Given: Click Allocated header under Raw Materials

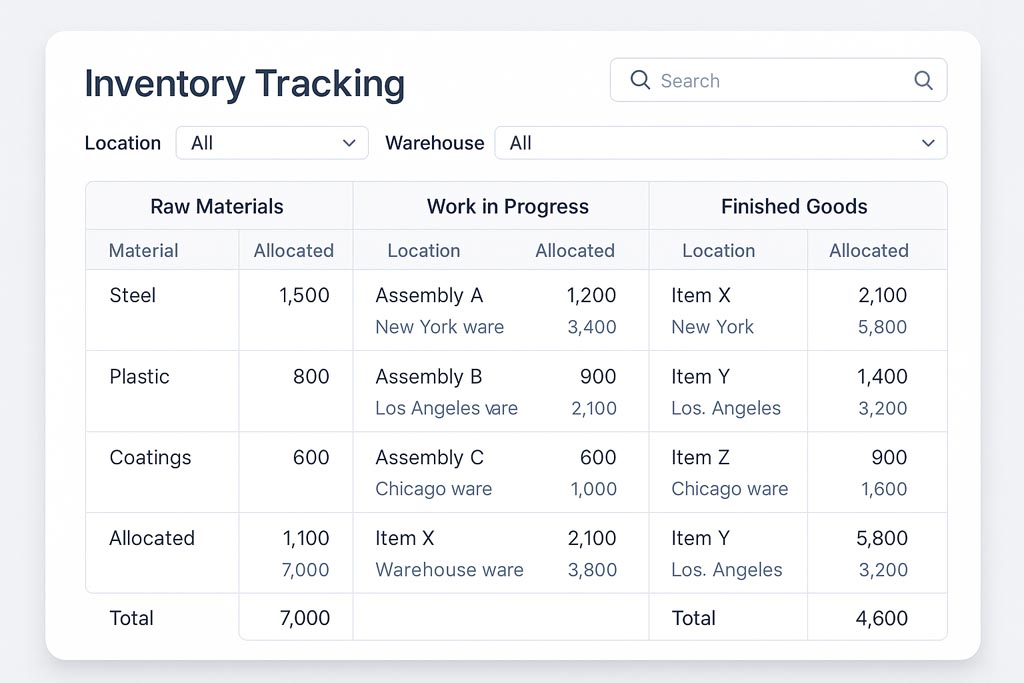Looking at the screenshot, I should coord(294,251).
